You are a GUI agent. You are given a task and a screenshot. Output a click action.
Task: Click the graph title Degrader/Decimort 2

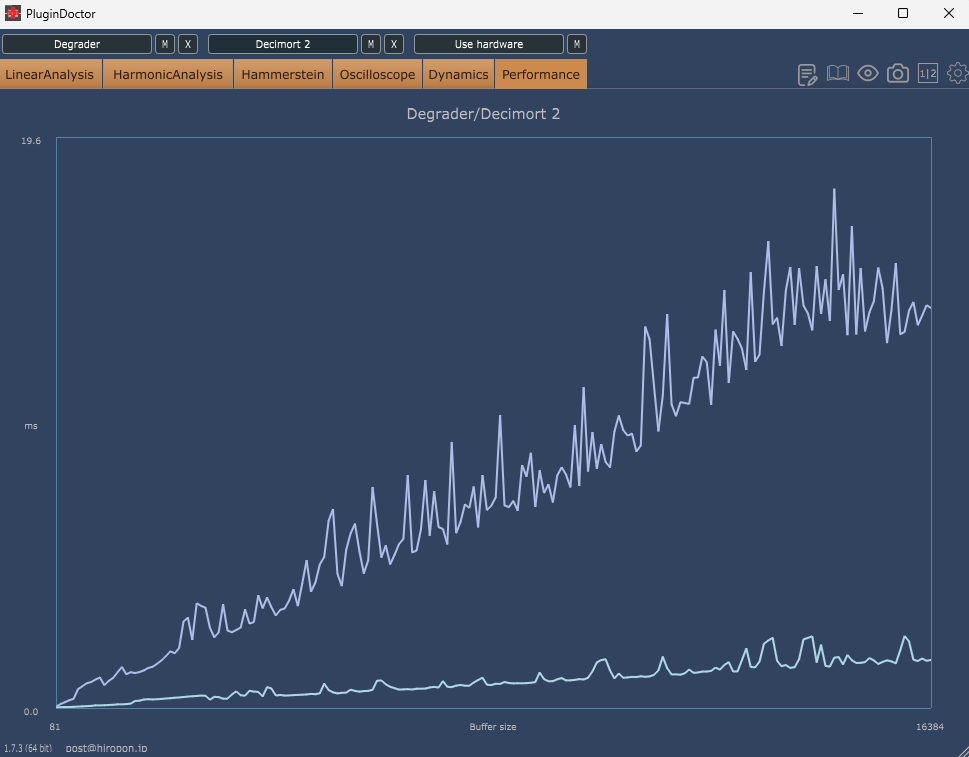483,114
